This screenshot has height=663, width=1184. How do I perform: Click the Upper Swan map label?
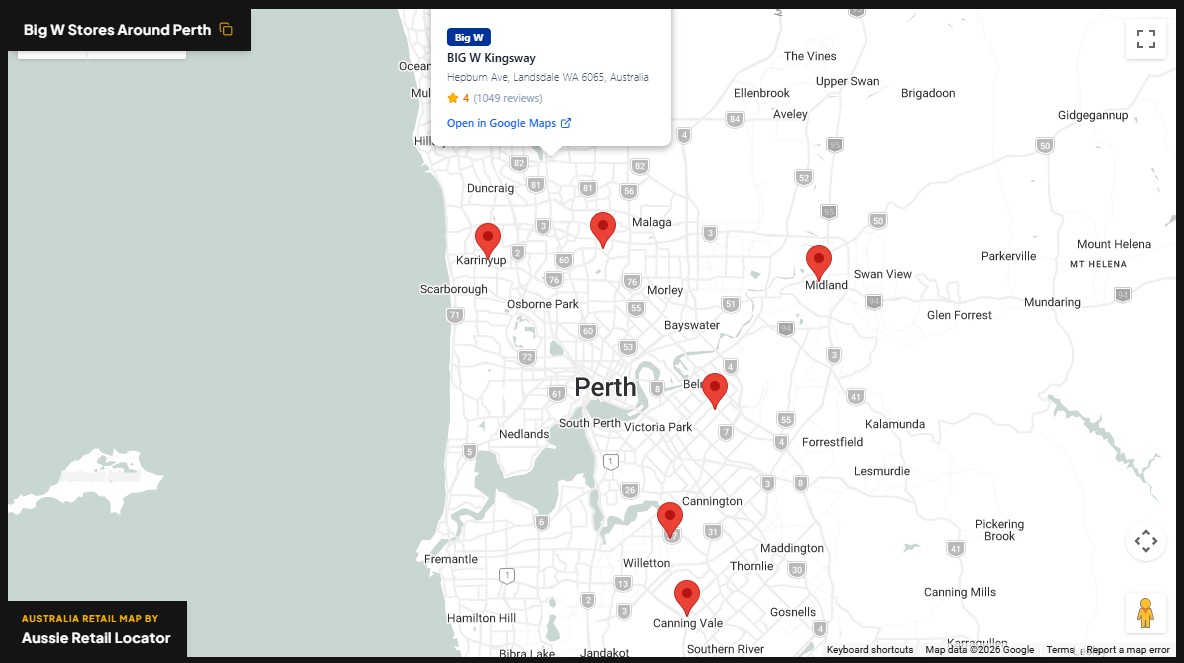847,82
